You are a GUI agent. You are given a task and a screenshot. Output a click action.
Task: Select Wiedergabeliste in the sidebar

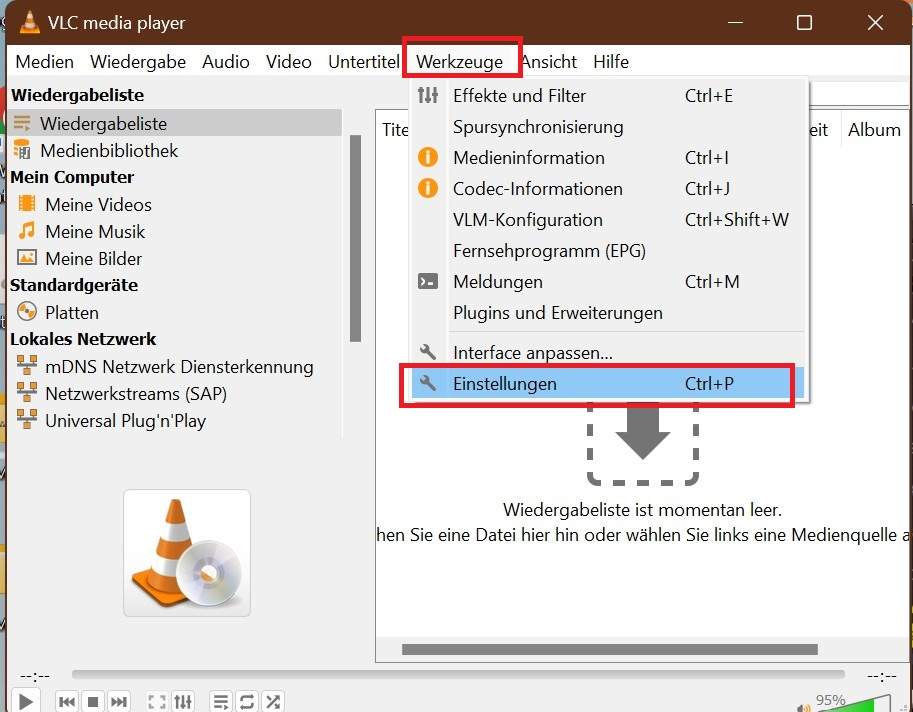176,123
